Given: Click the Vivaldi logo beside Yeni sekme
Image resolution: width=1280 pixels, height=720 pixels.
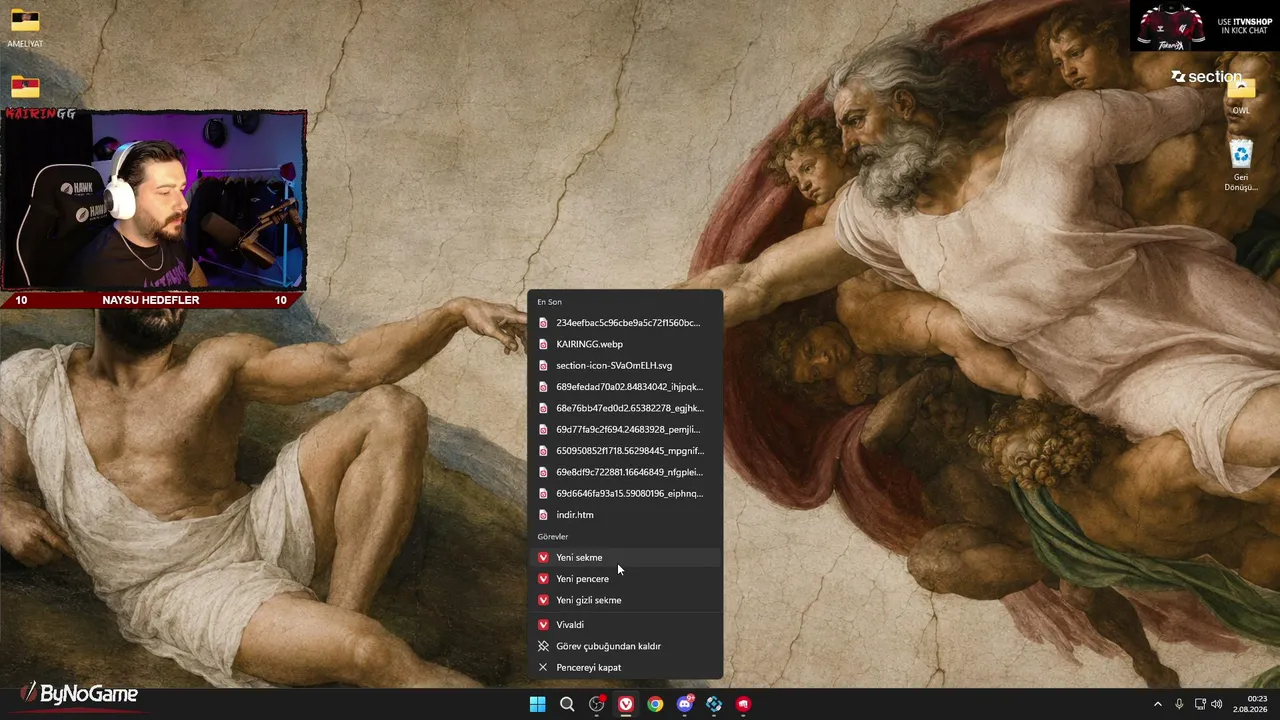Looking at the screenshot, I should [543, 557].
